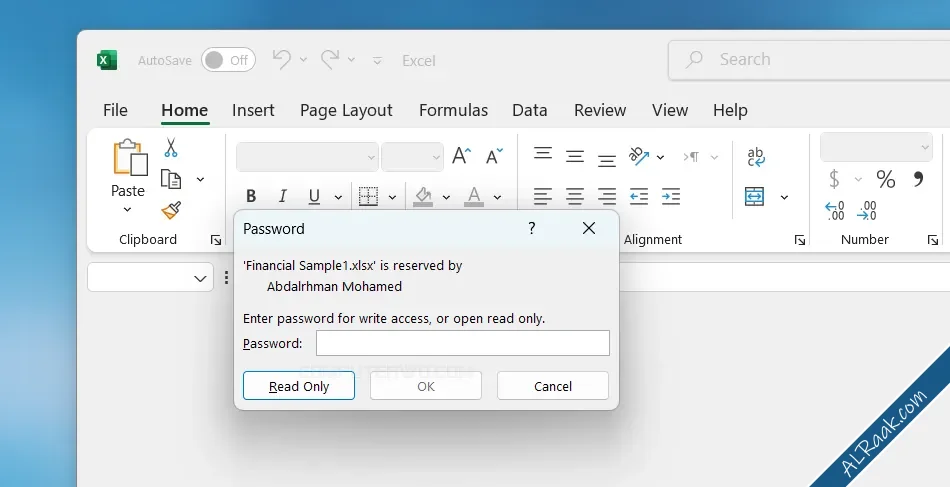This screenshot has width=950, height=487.
Task: Click Increase Decimal icon
Action: (x=835, y=210)
